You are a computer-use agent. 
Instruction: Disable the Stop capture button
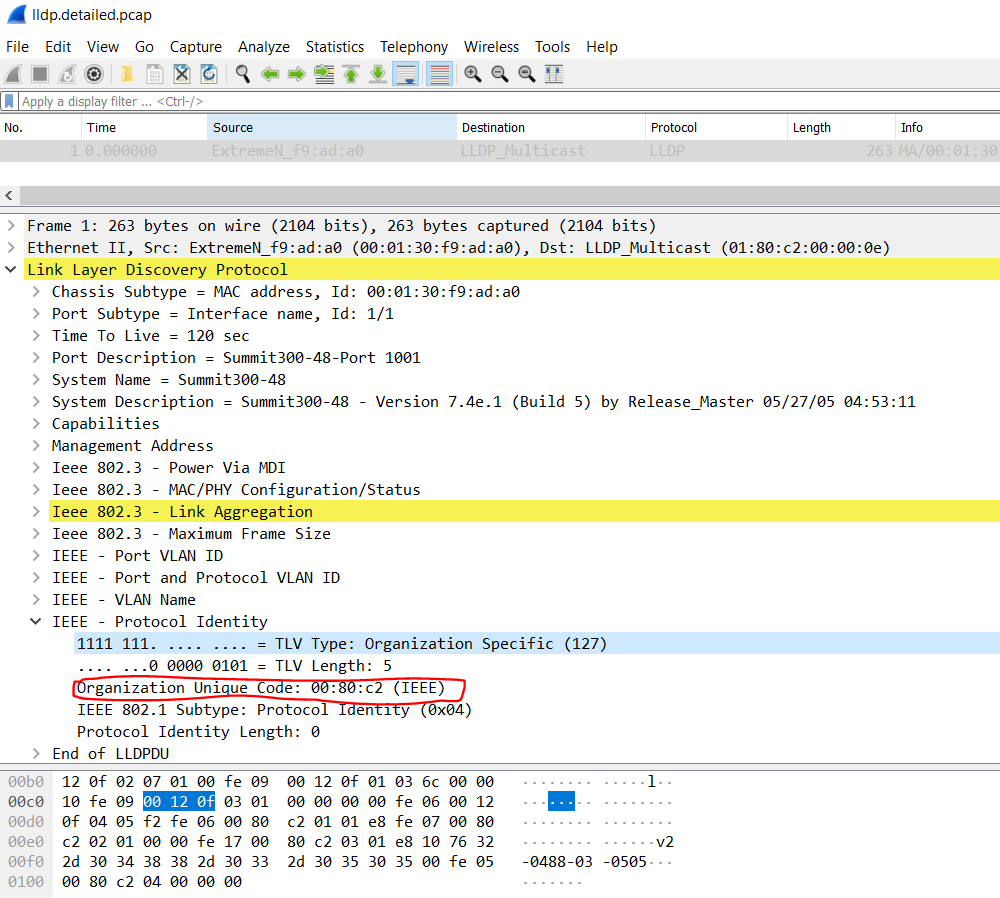pos(39,73)
